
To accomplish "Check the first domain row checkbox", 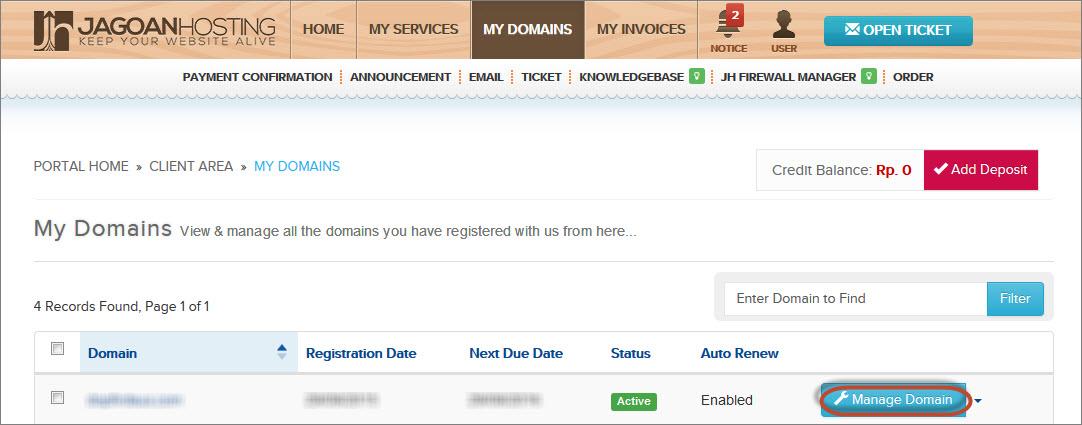I will (x=58, y=398).
